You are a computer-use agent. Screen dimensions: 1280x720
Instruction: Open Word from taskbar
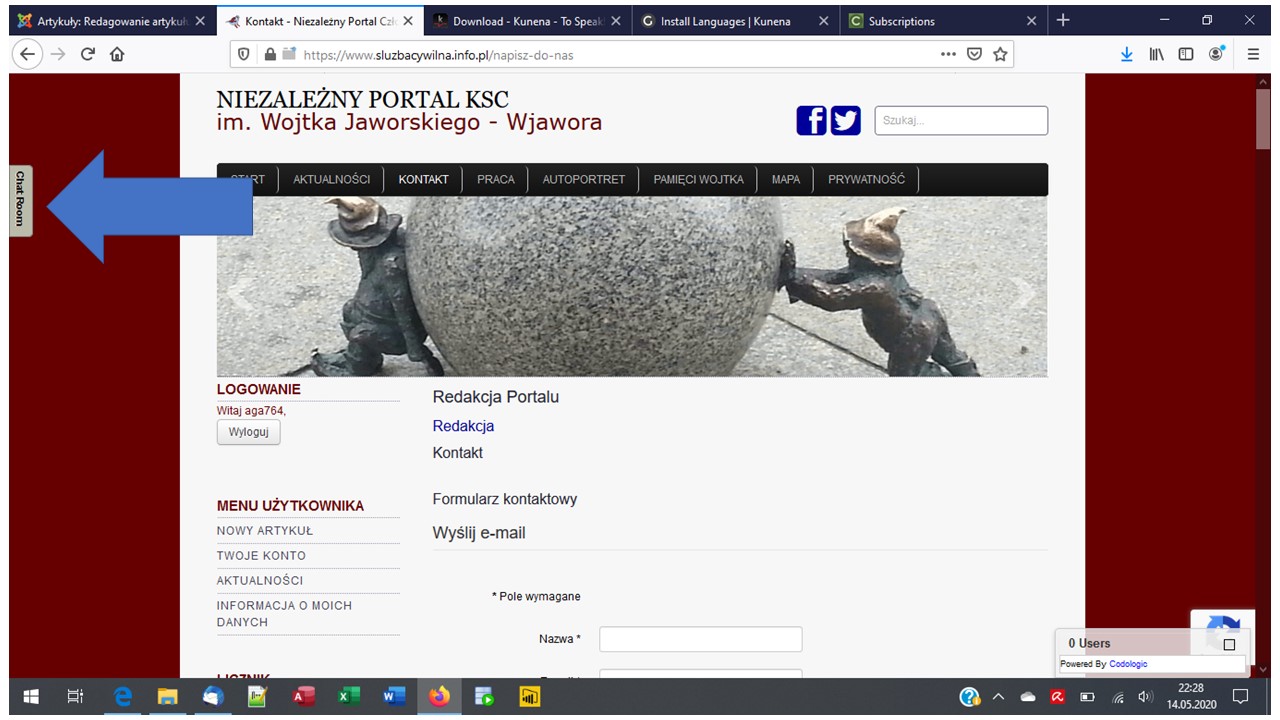(x=394, y=697)
